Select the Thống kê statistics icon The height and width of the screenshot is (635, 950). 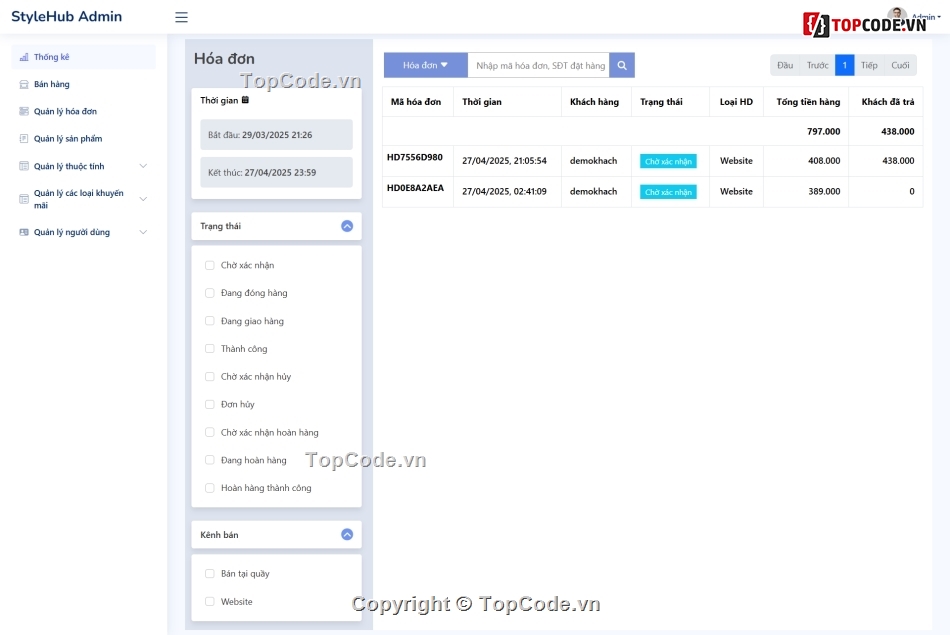[23, 57]
